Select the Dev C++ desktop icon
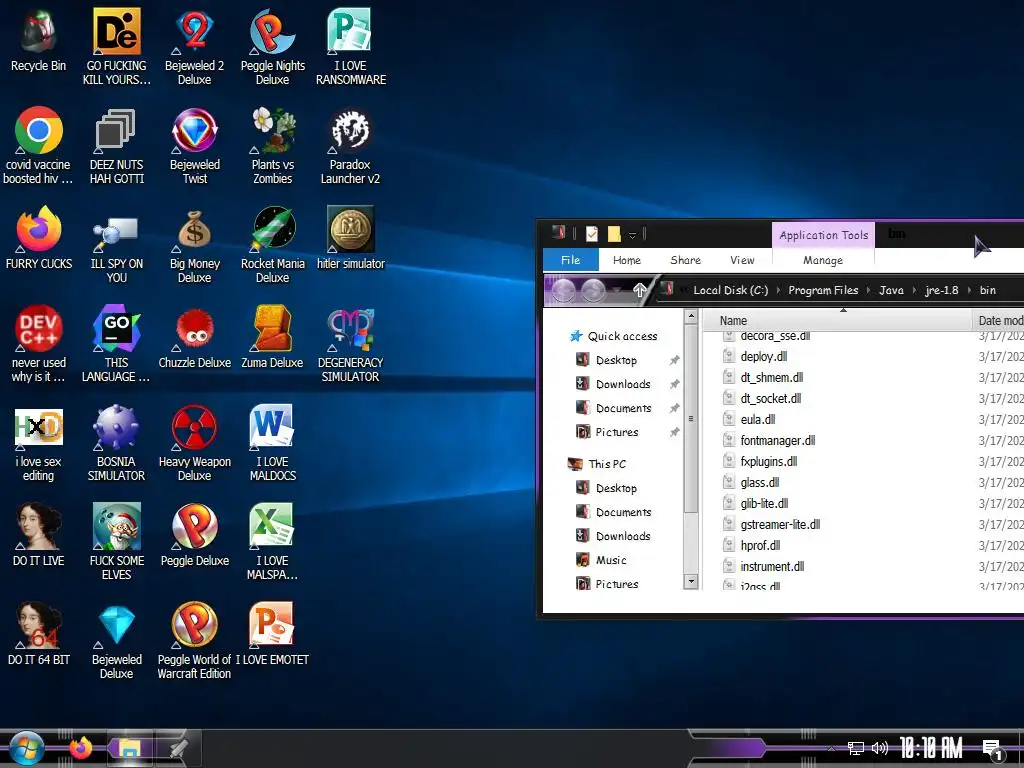 pos(39,343)
